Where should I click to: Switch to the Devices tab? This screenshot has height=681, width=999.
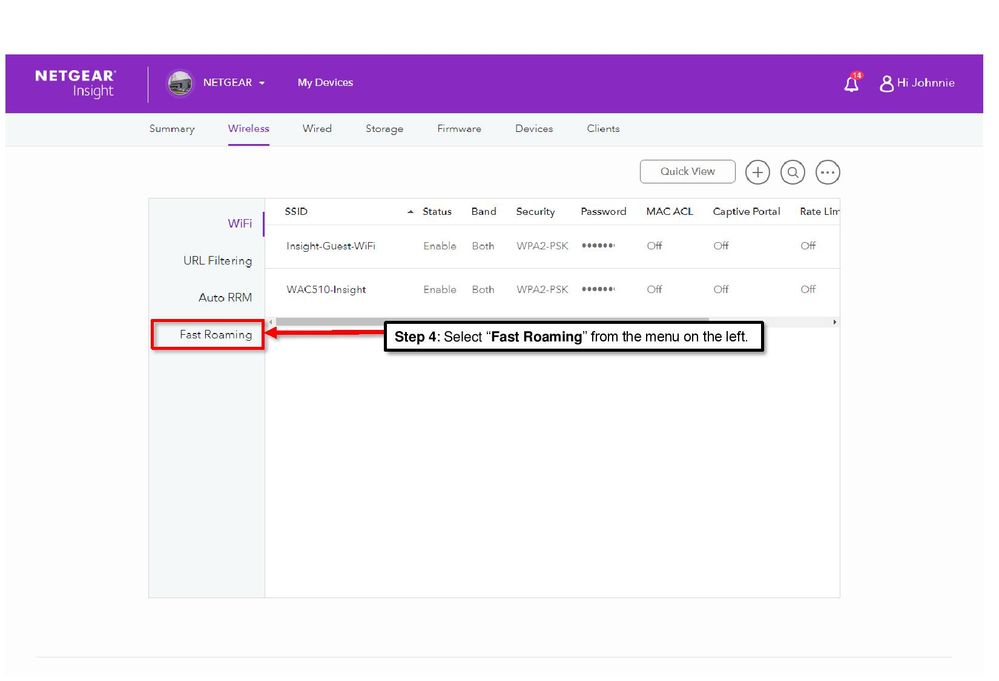pyautogui.click(x=534, y=129)
